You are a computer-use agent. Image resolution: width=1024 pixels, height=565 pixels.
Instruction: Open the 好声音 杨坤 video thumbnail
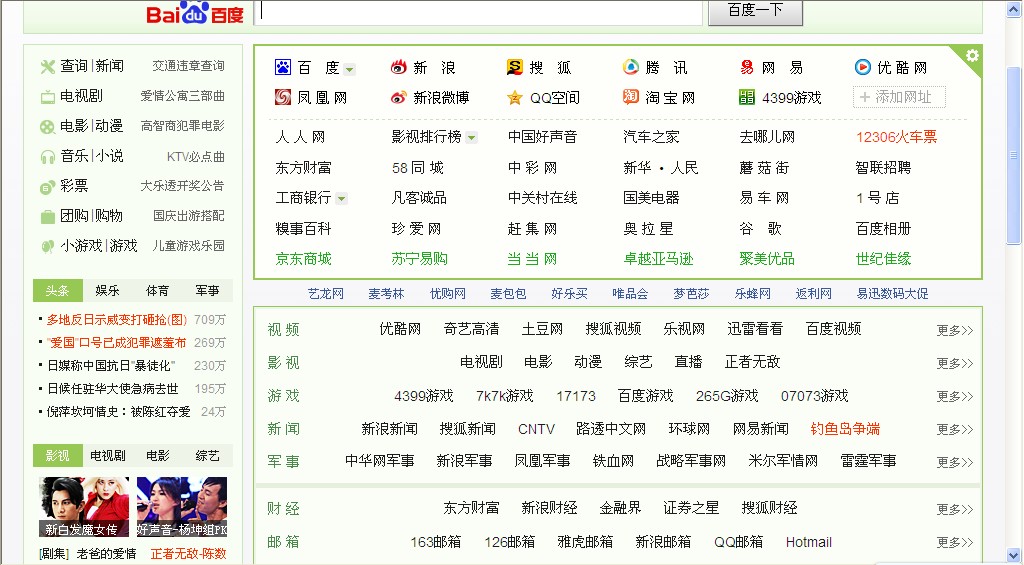[182, 507]
